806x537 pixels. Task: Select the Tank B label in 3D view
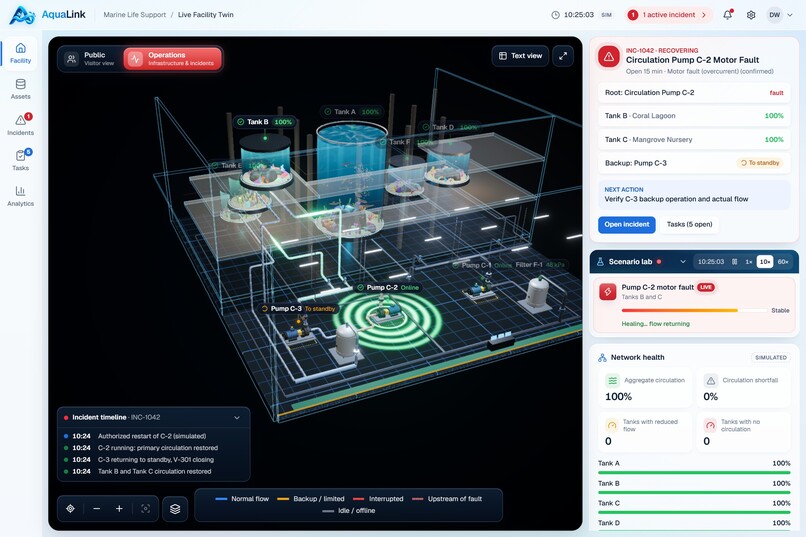264,122
